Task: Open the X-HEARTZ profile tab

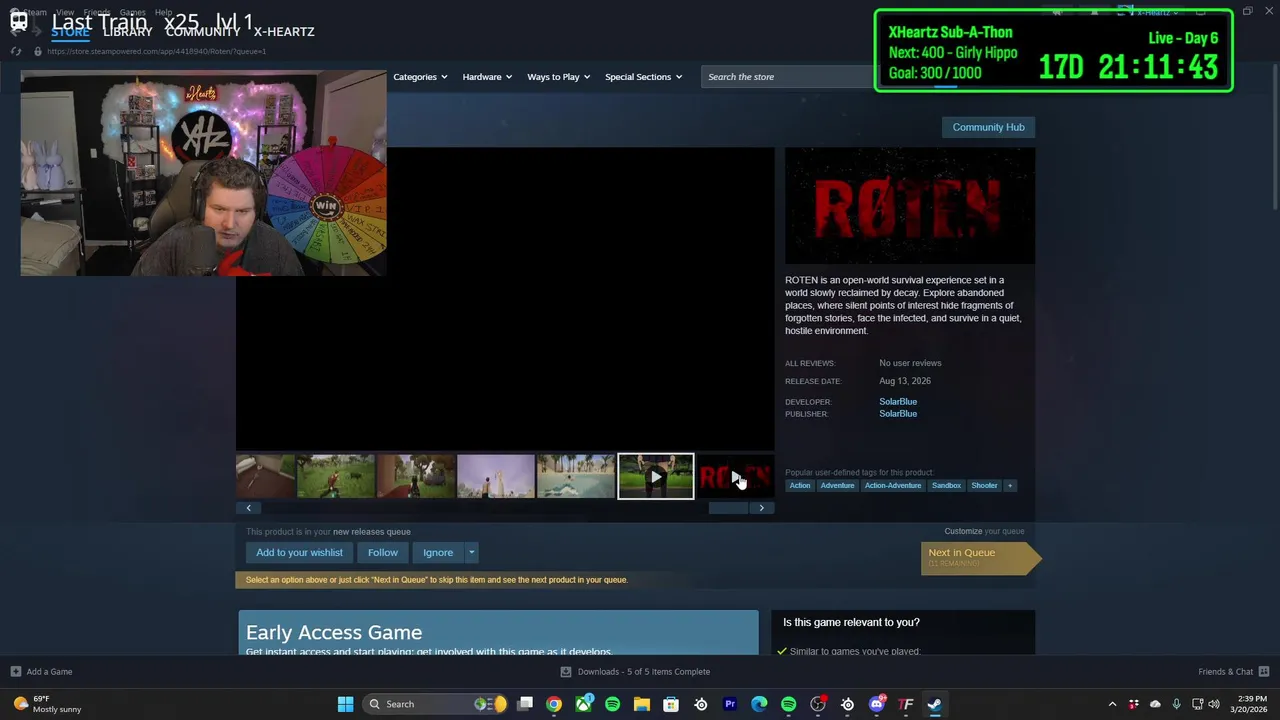Action: (284, 32)
